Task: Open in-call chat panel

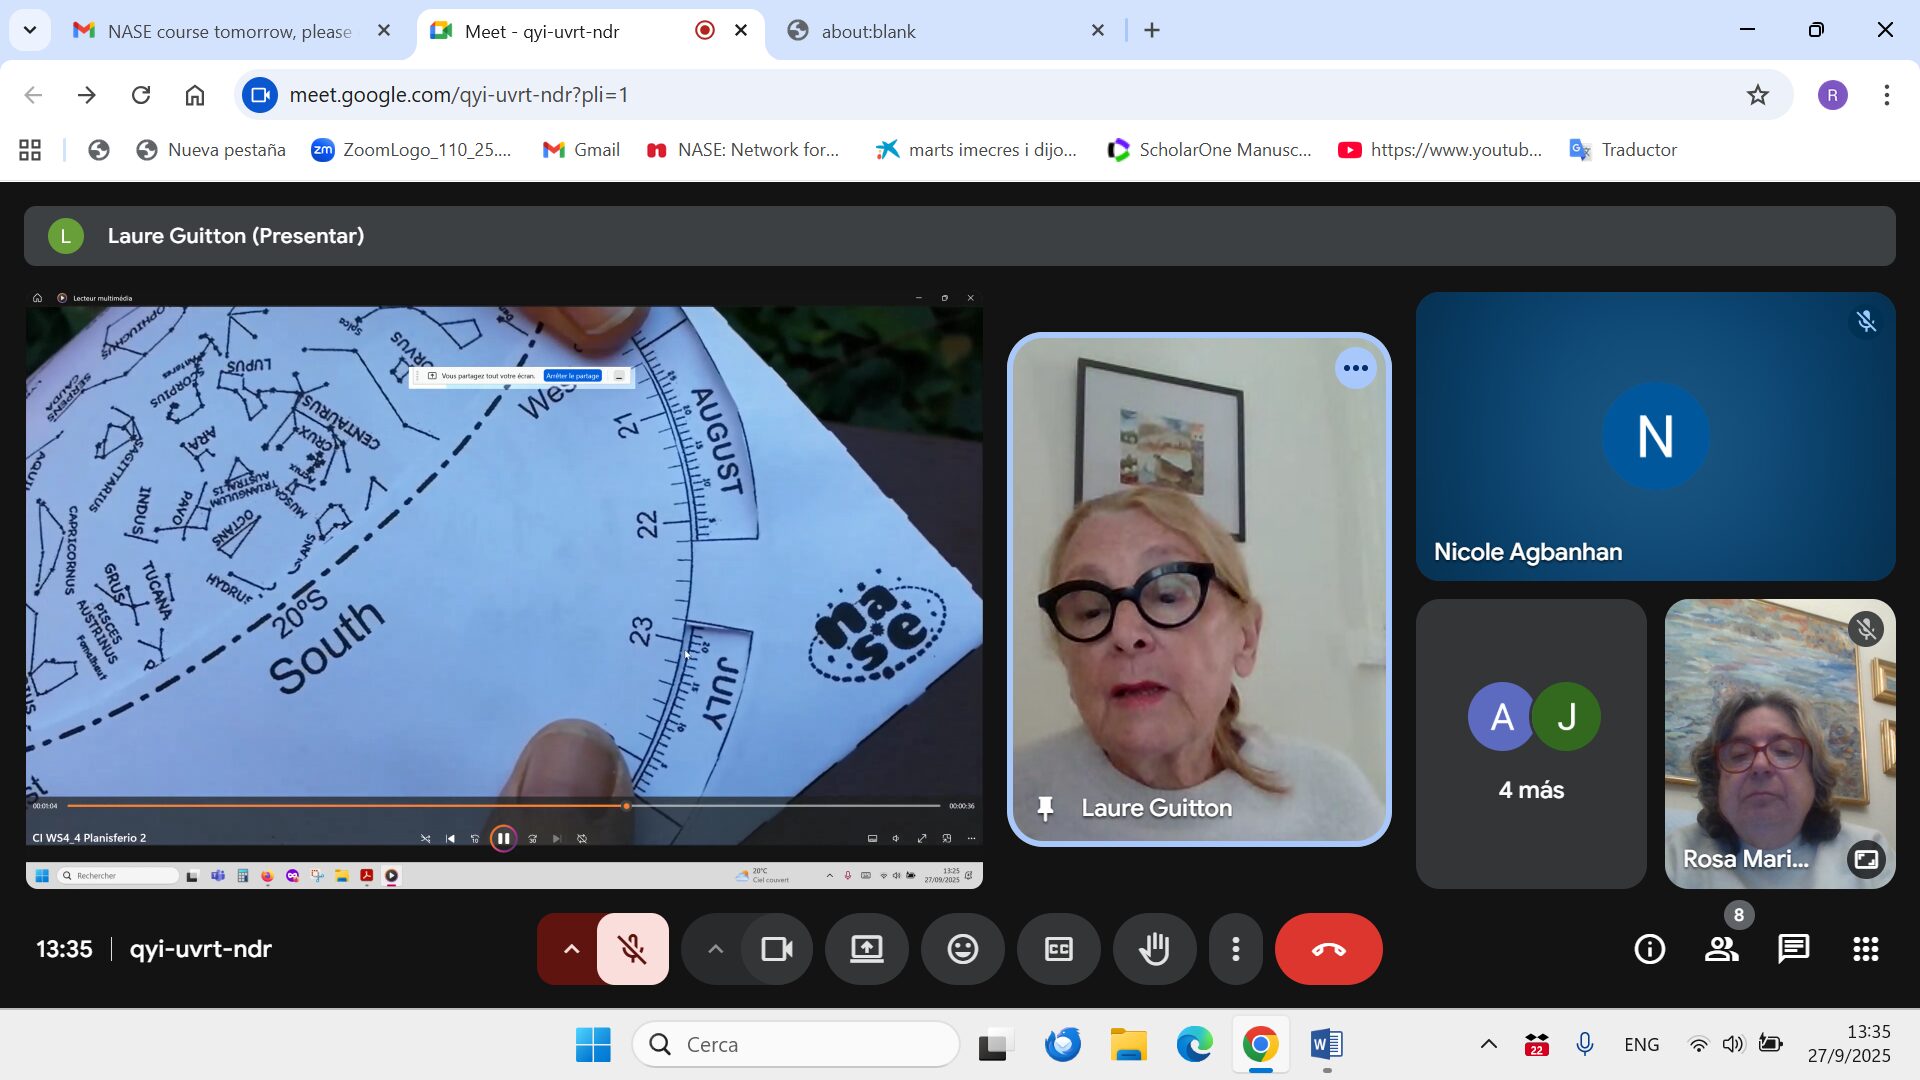Action: point(1793,949)
